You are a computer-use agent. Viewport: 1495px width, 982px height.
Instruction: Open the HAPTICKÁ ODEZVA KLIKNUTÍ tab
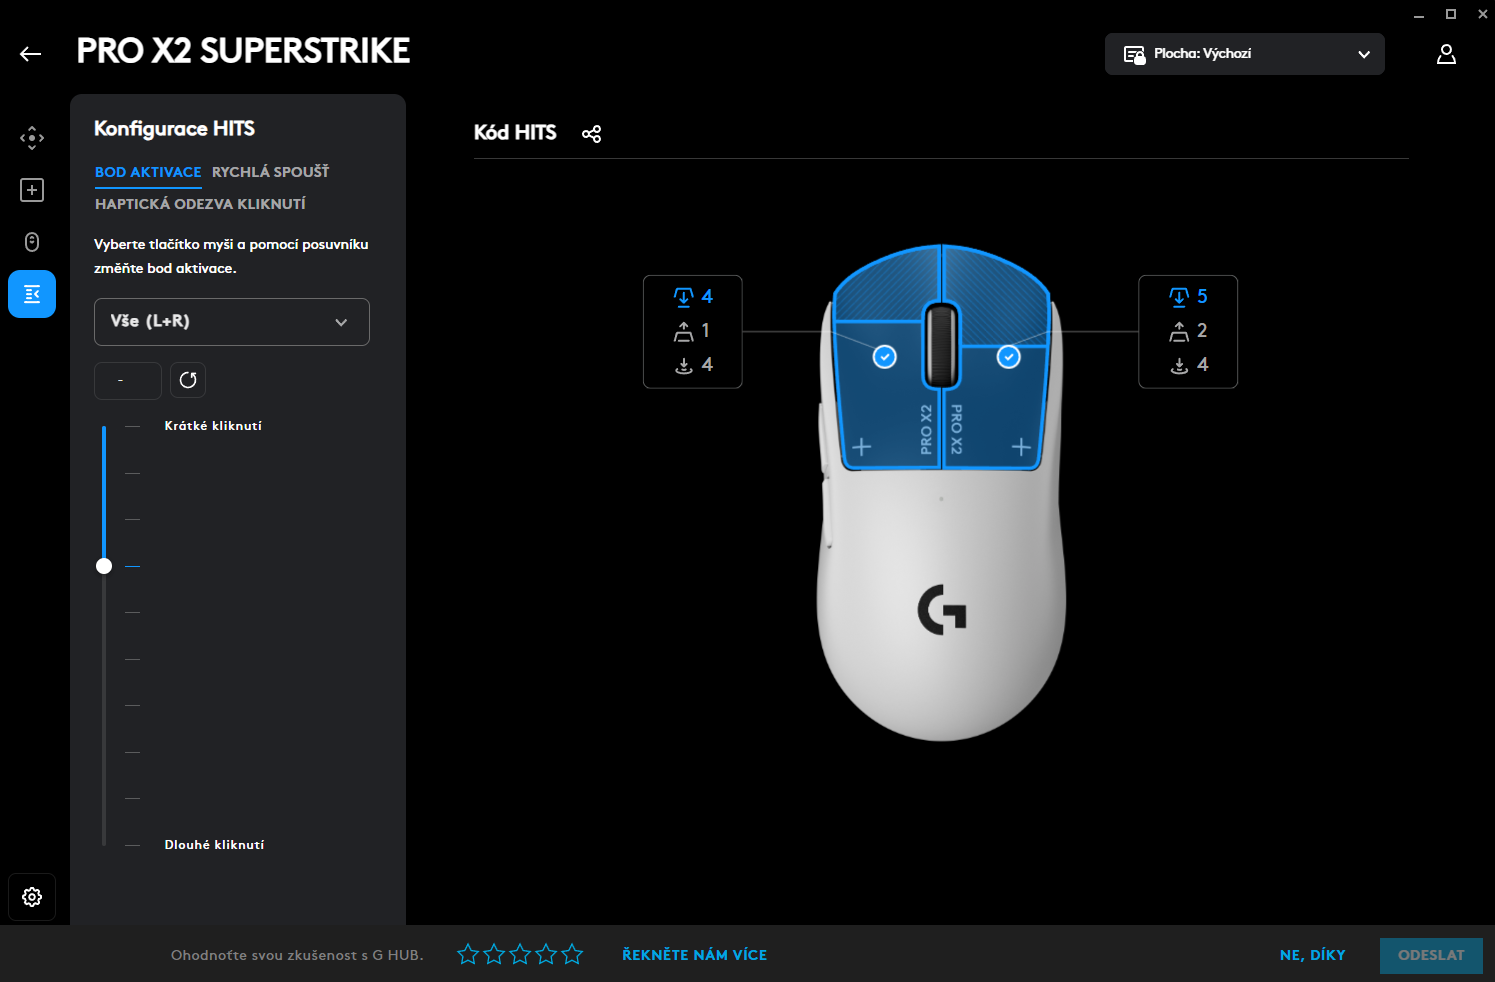tap(200, 203)
